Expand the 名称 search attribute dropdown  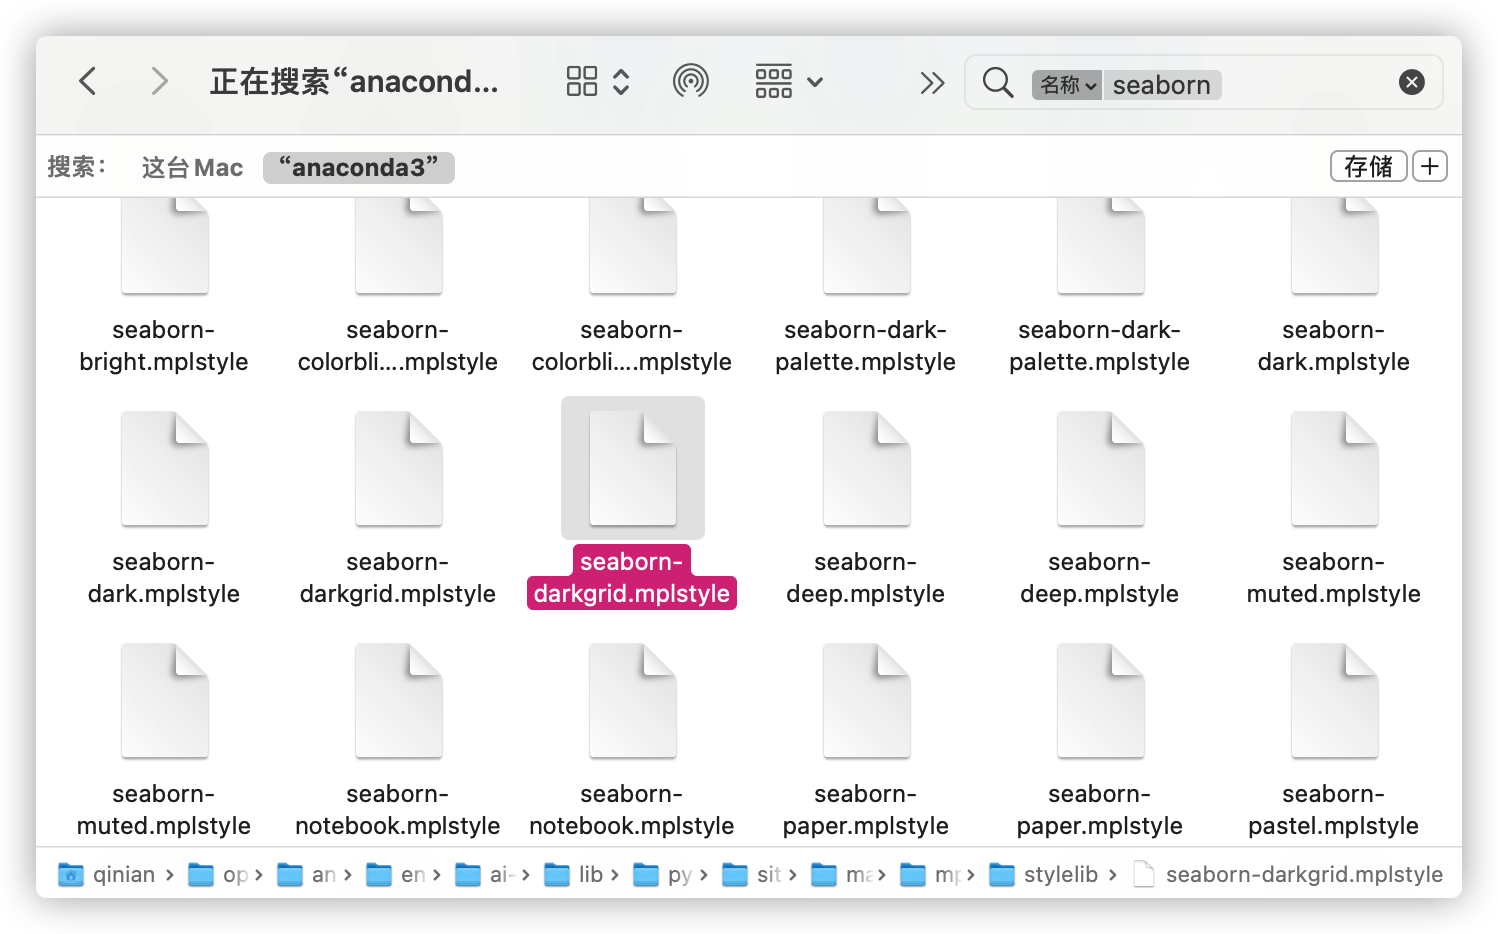click(1067, 85)
